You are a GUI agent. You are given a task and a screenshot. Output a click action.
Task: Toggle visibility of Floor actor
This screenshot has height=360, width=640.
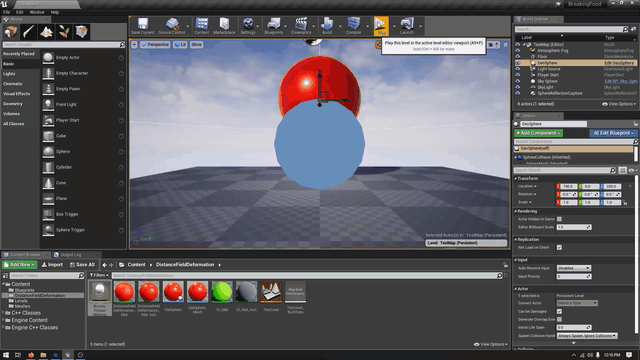(518, 57)
